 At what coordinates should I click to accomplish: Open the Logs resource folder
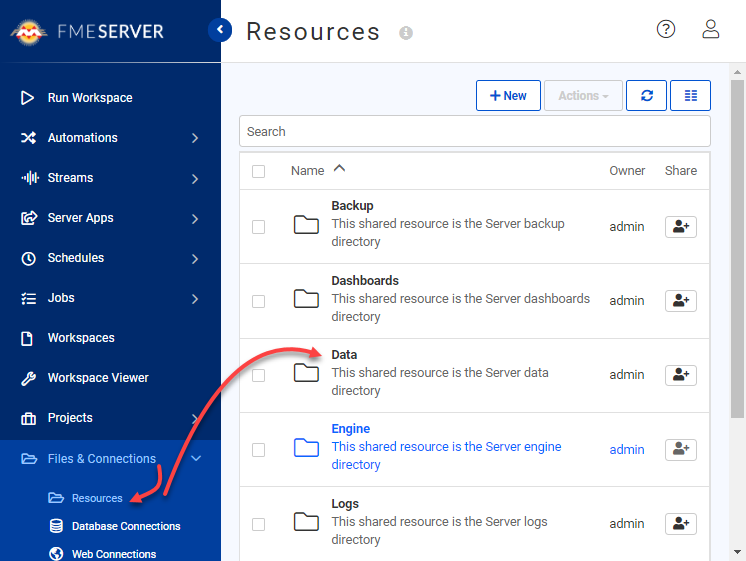point(345,503)
